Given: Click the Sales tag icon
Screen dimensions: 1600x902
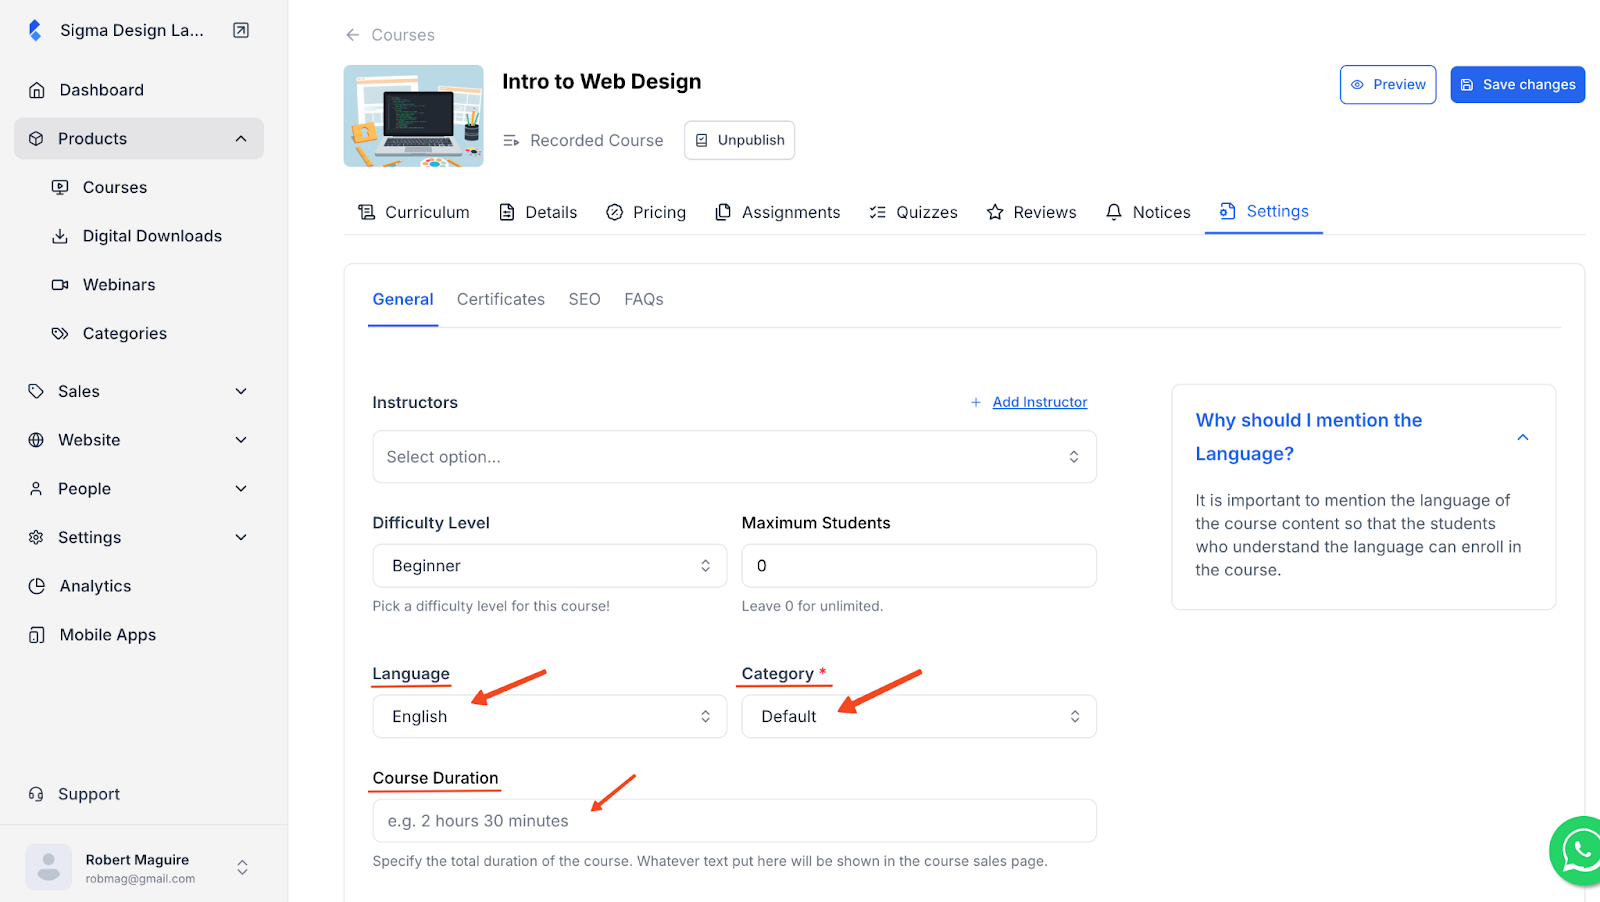Looking at the screenshot, I should pyautogui.click(x=36, y=391).
